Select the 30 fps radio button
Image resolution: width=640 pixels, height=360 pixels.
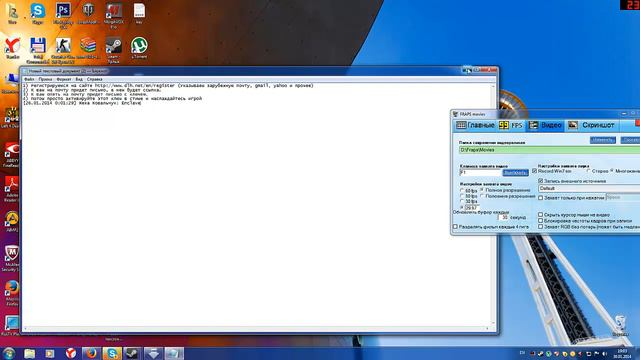point(462,202)
